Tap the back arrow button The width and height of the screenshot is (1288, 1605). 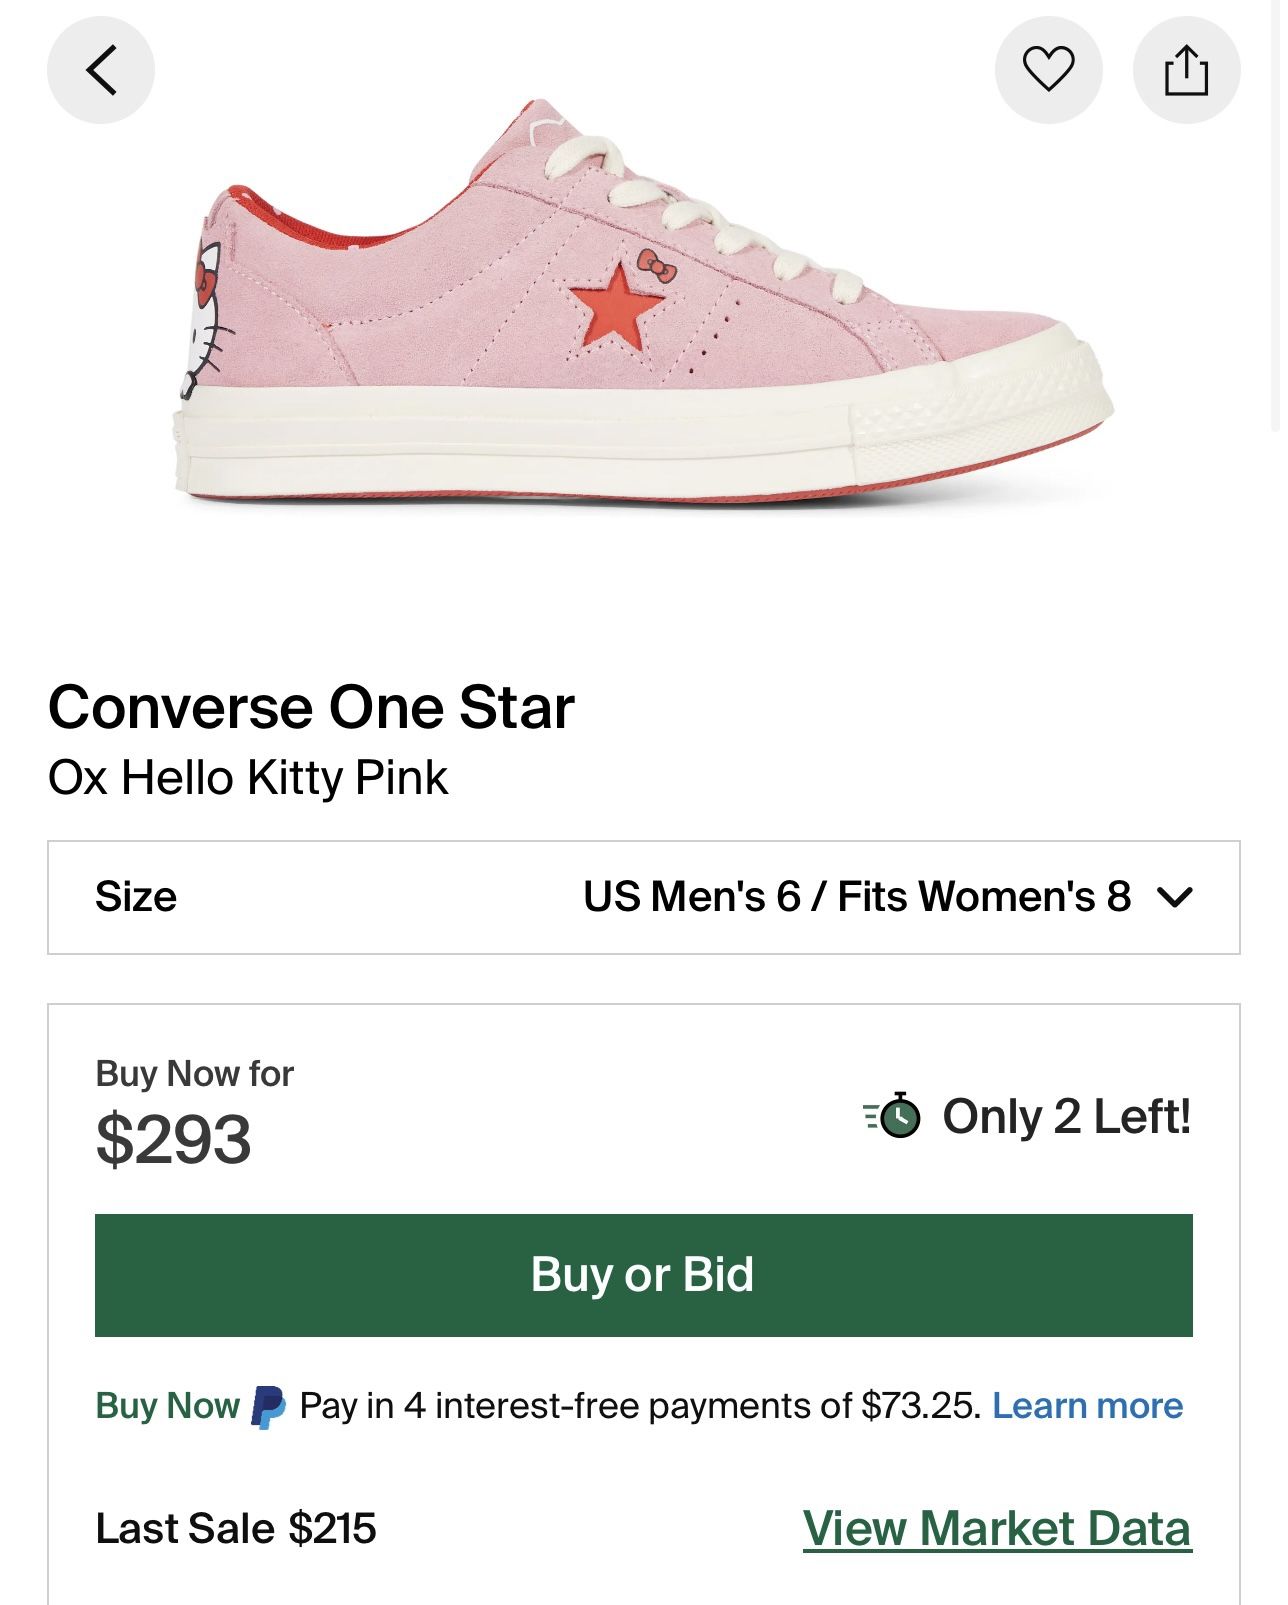(x=101, y=70)
